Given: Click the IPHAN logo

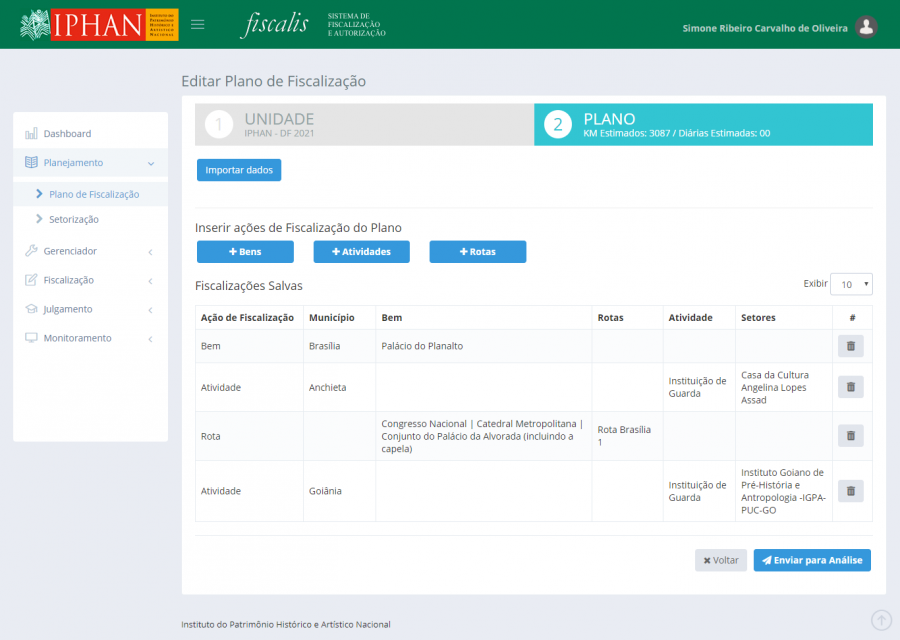Looking at the screenshot, I should 98,25.
